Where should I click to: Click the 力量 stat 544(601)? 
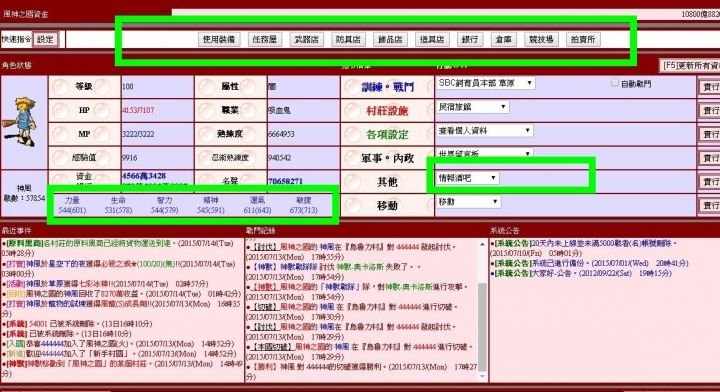click(72, 210)
